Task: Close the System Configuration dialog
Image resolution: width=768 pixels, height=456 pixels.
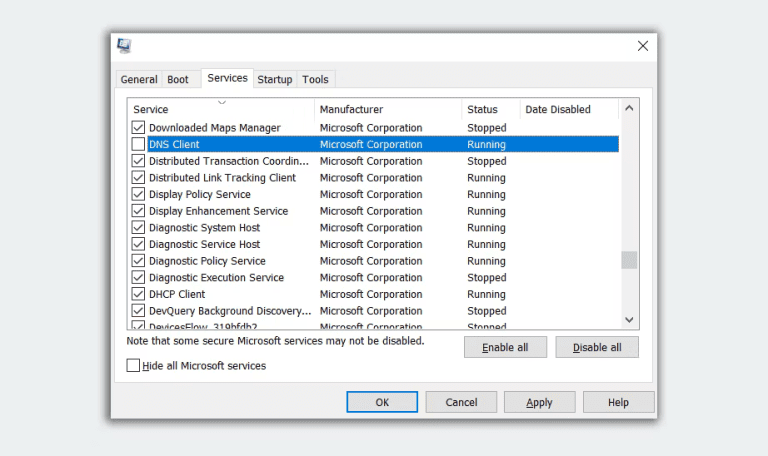Action: 643,46
